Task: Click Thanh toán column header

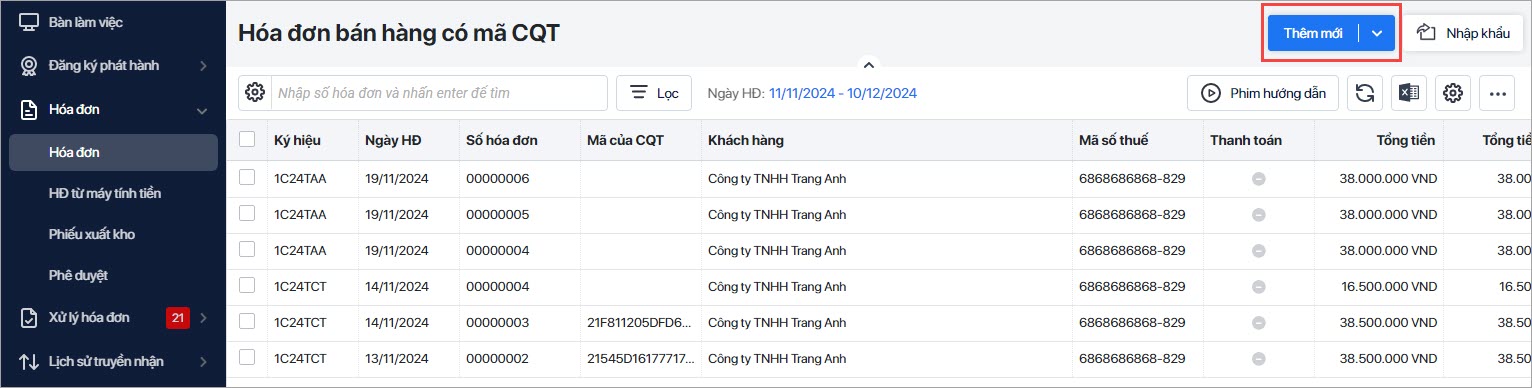Action: pos(1246,140)
